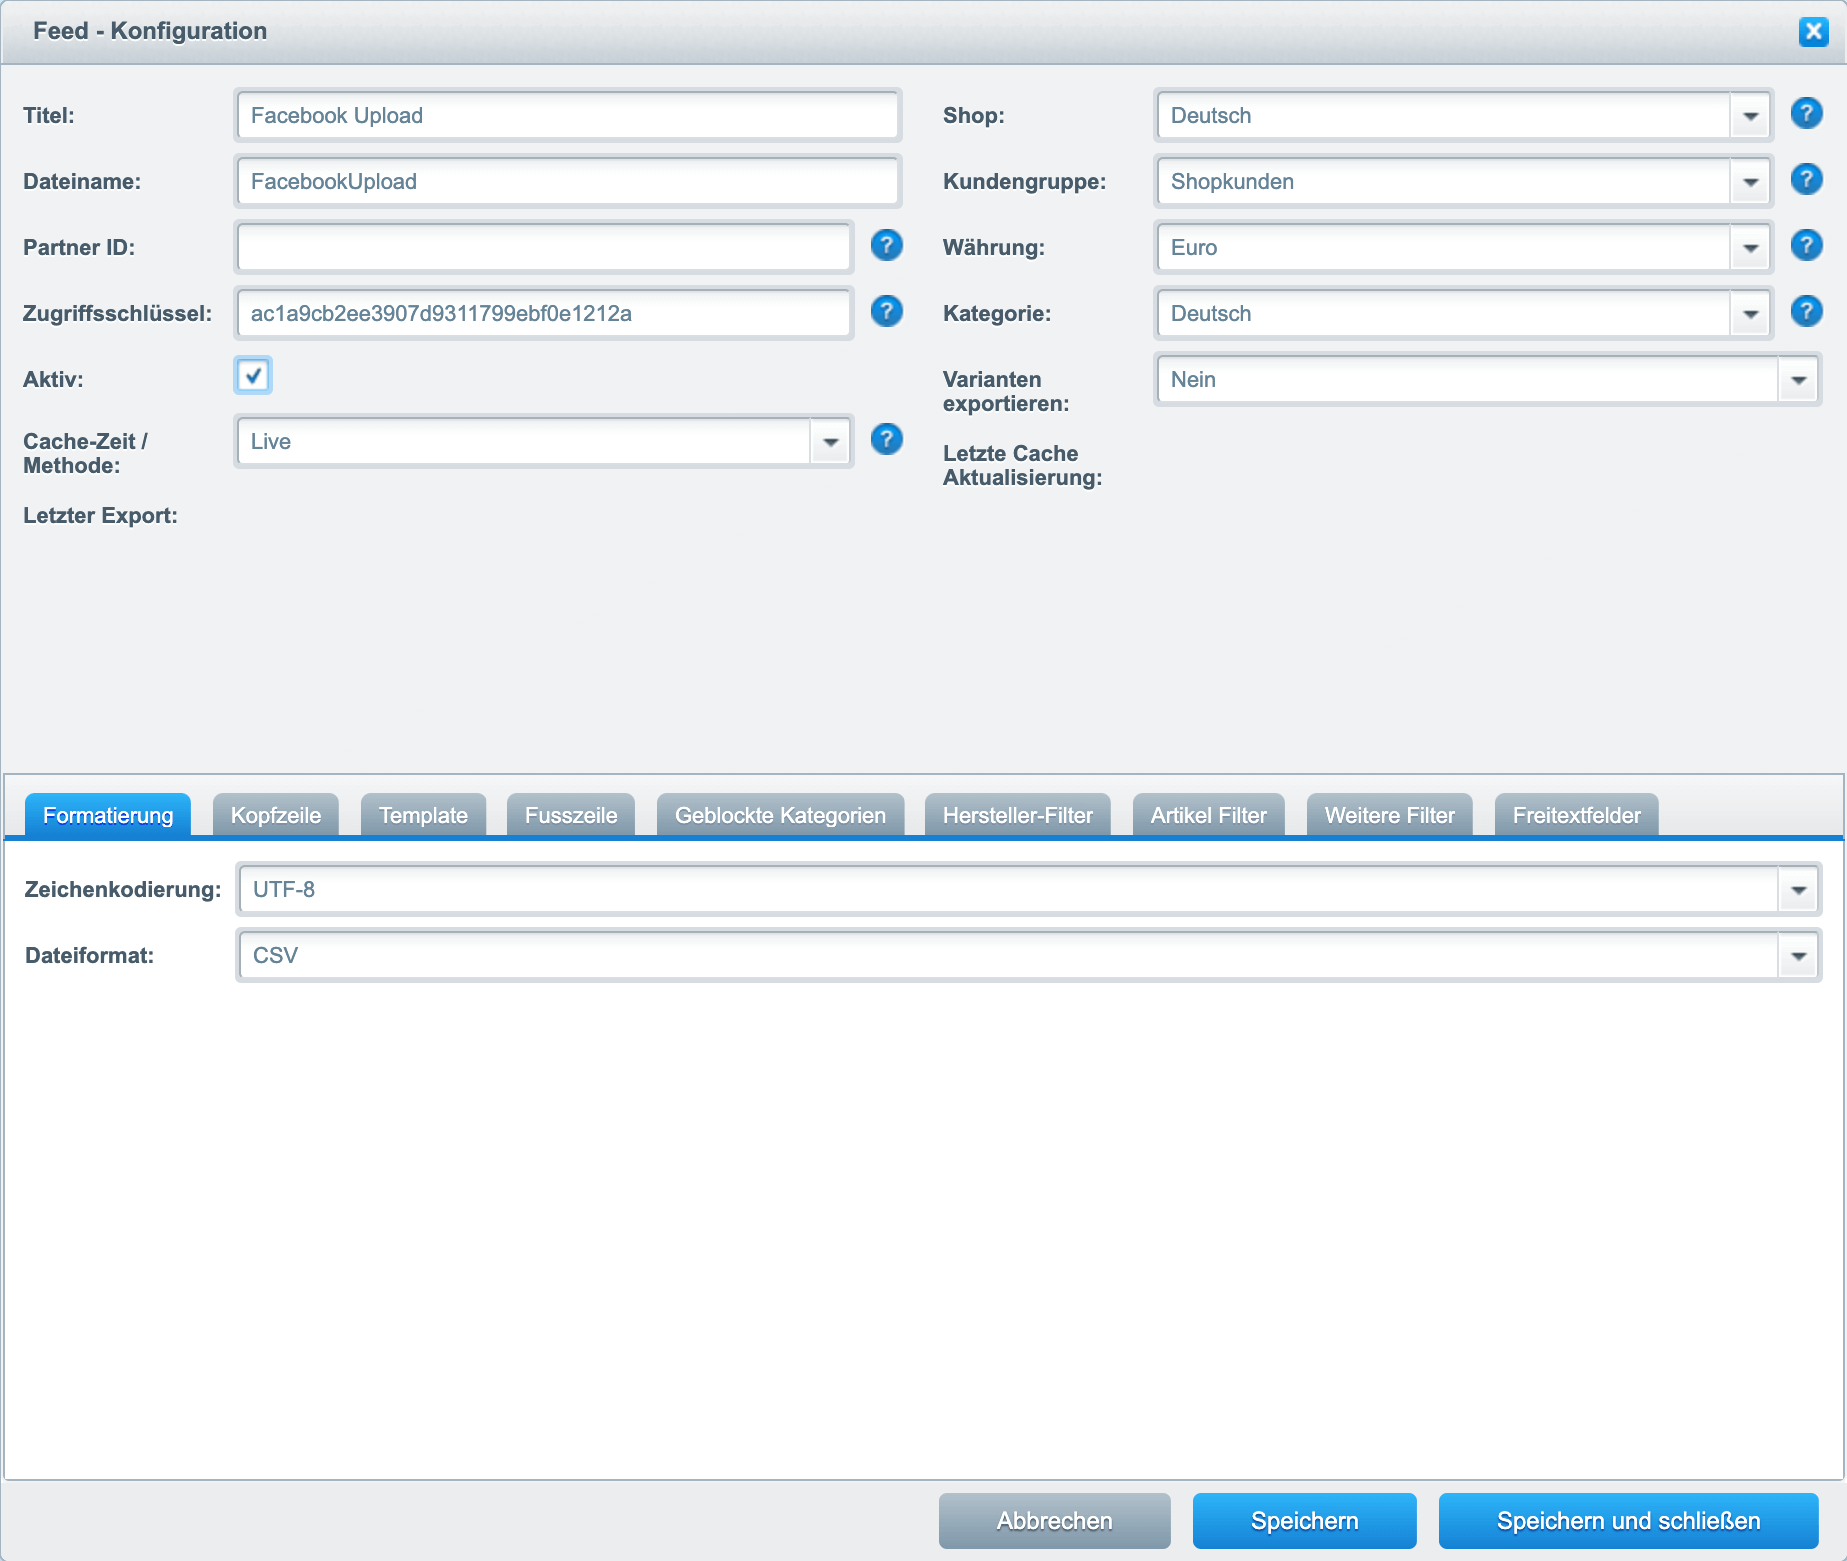Click Speichern und schließen button
The image size is (1847, 1561).
[x=1628, y=1520]
